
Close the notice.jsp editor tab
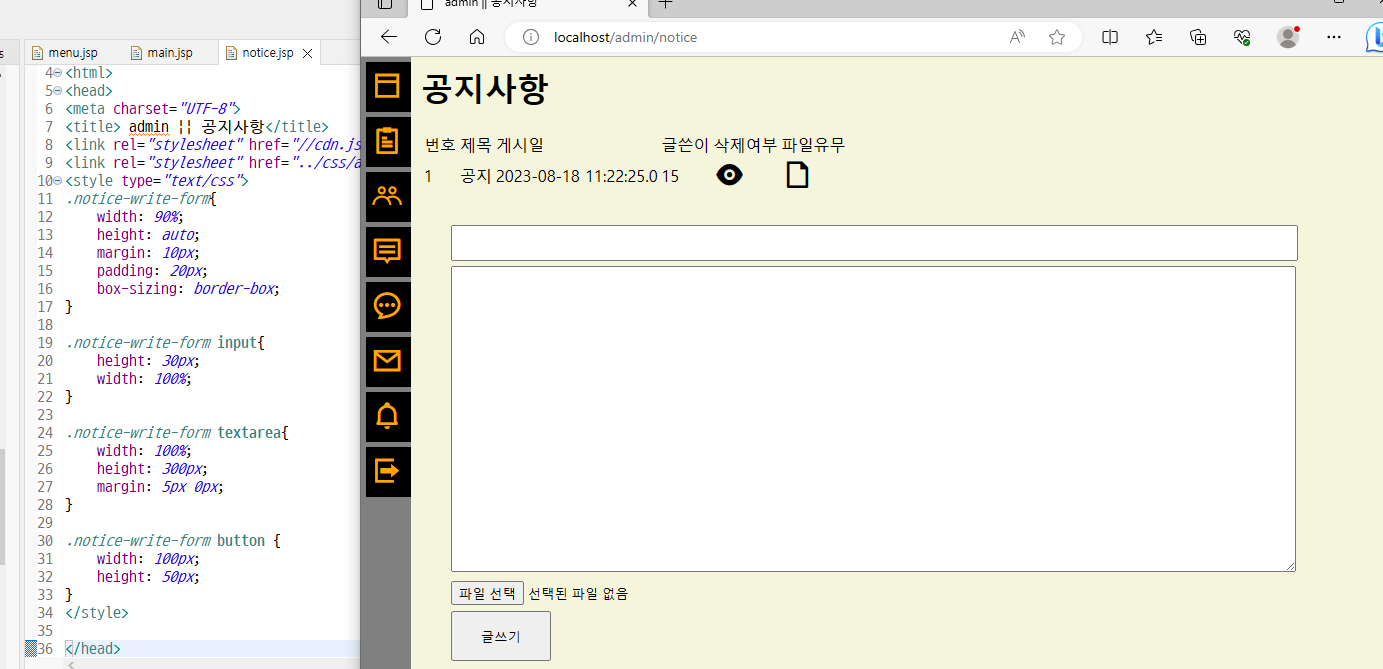coord(308,53)
